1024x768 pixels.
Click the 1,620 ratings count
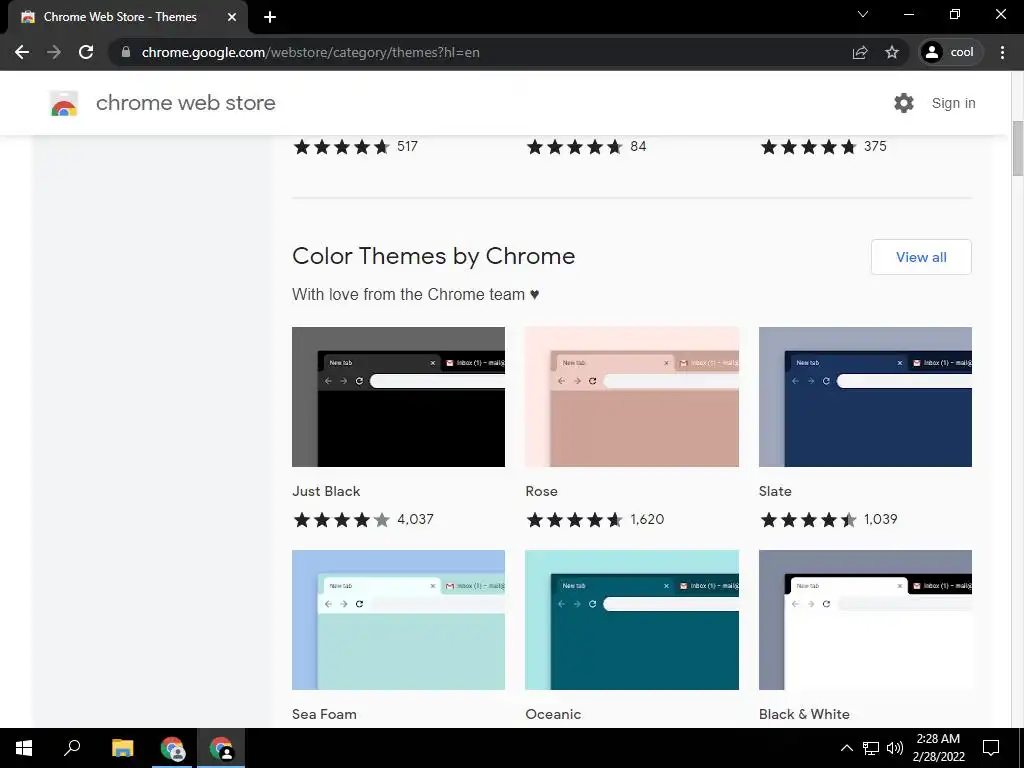point(647,519)
